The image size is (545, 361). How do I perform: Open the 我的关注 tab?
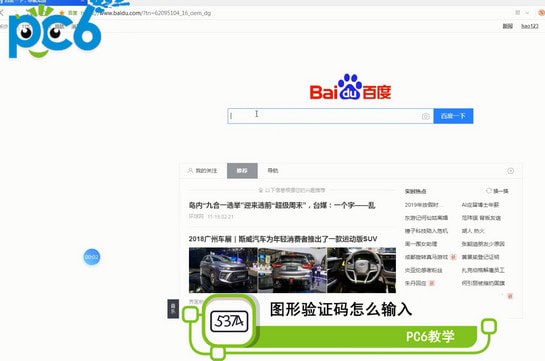coord(202,171)
